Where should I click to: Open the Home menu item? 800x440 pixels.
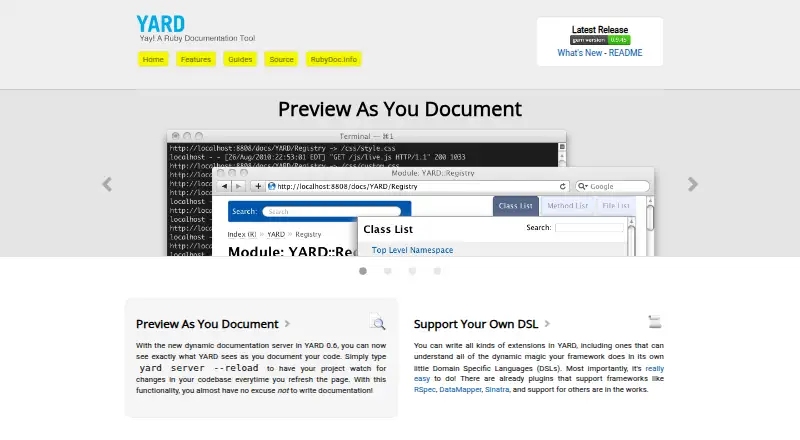[153, 59]
